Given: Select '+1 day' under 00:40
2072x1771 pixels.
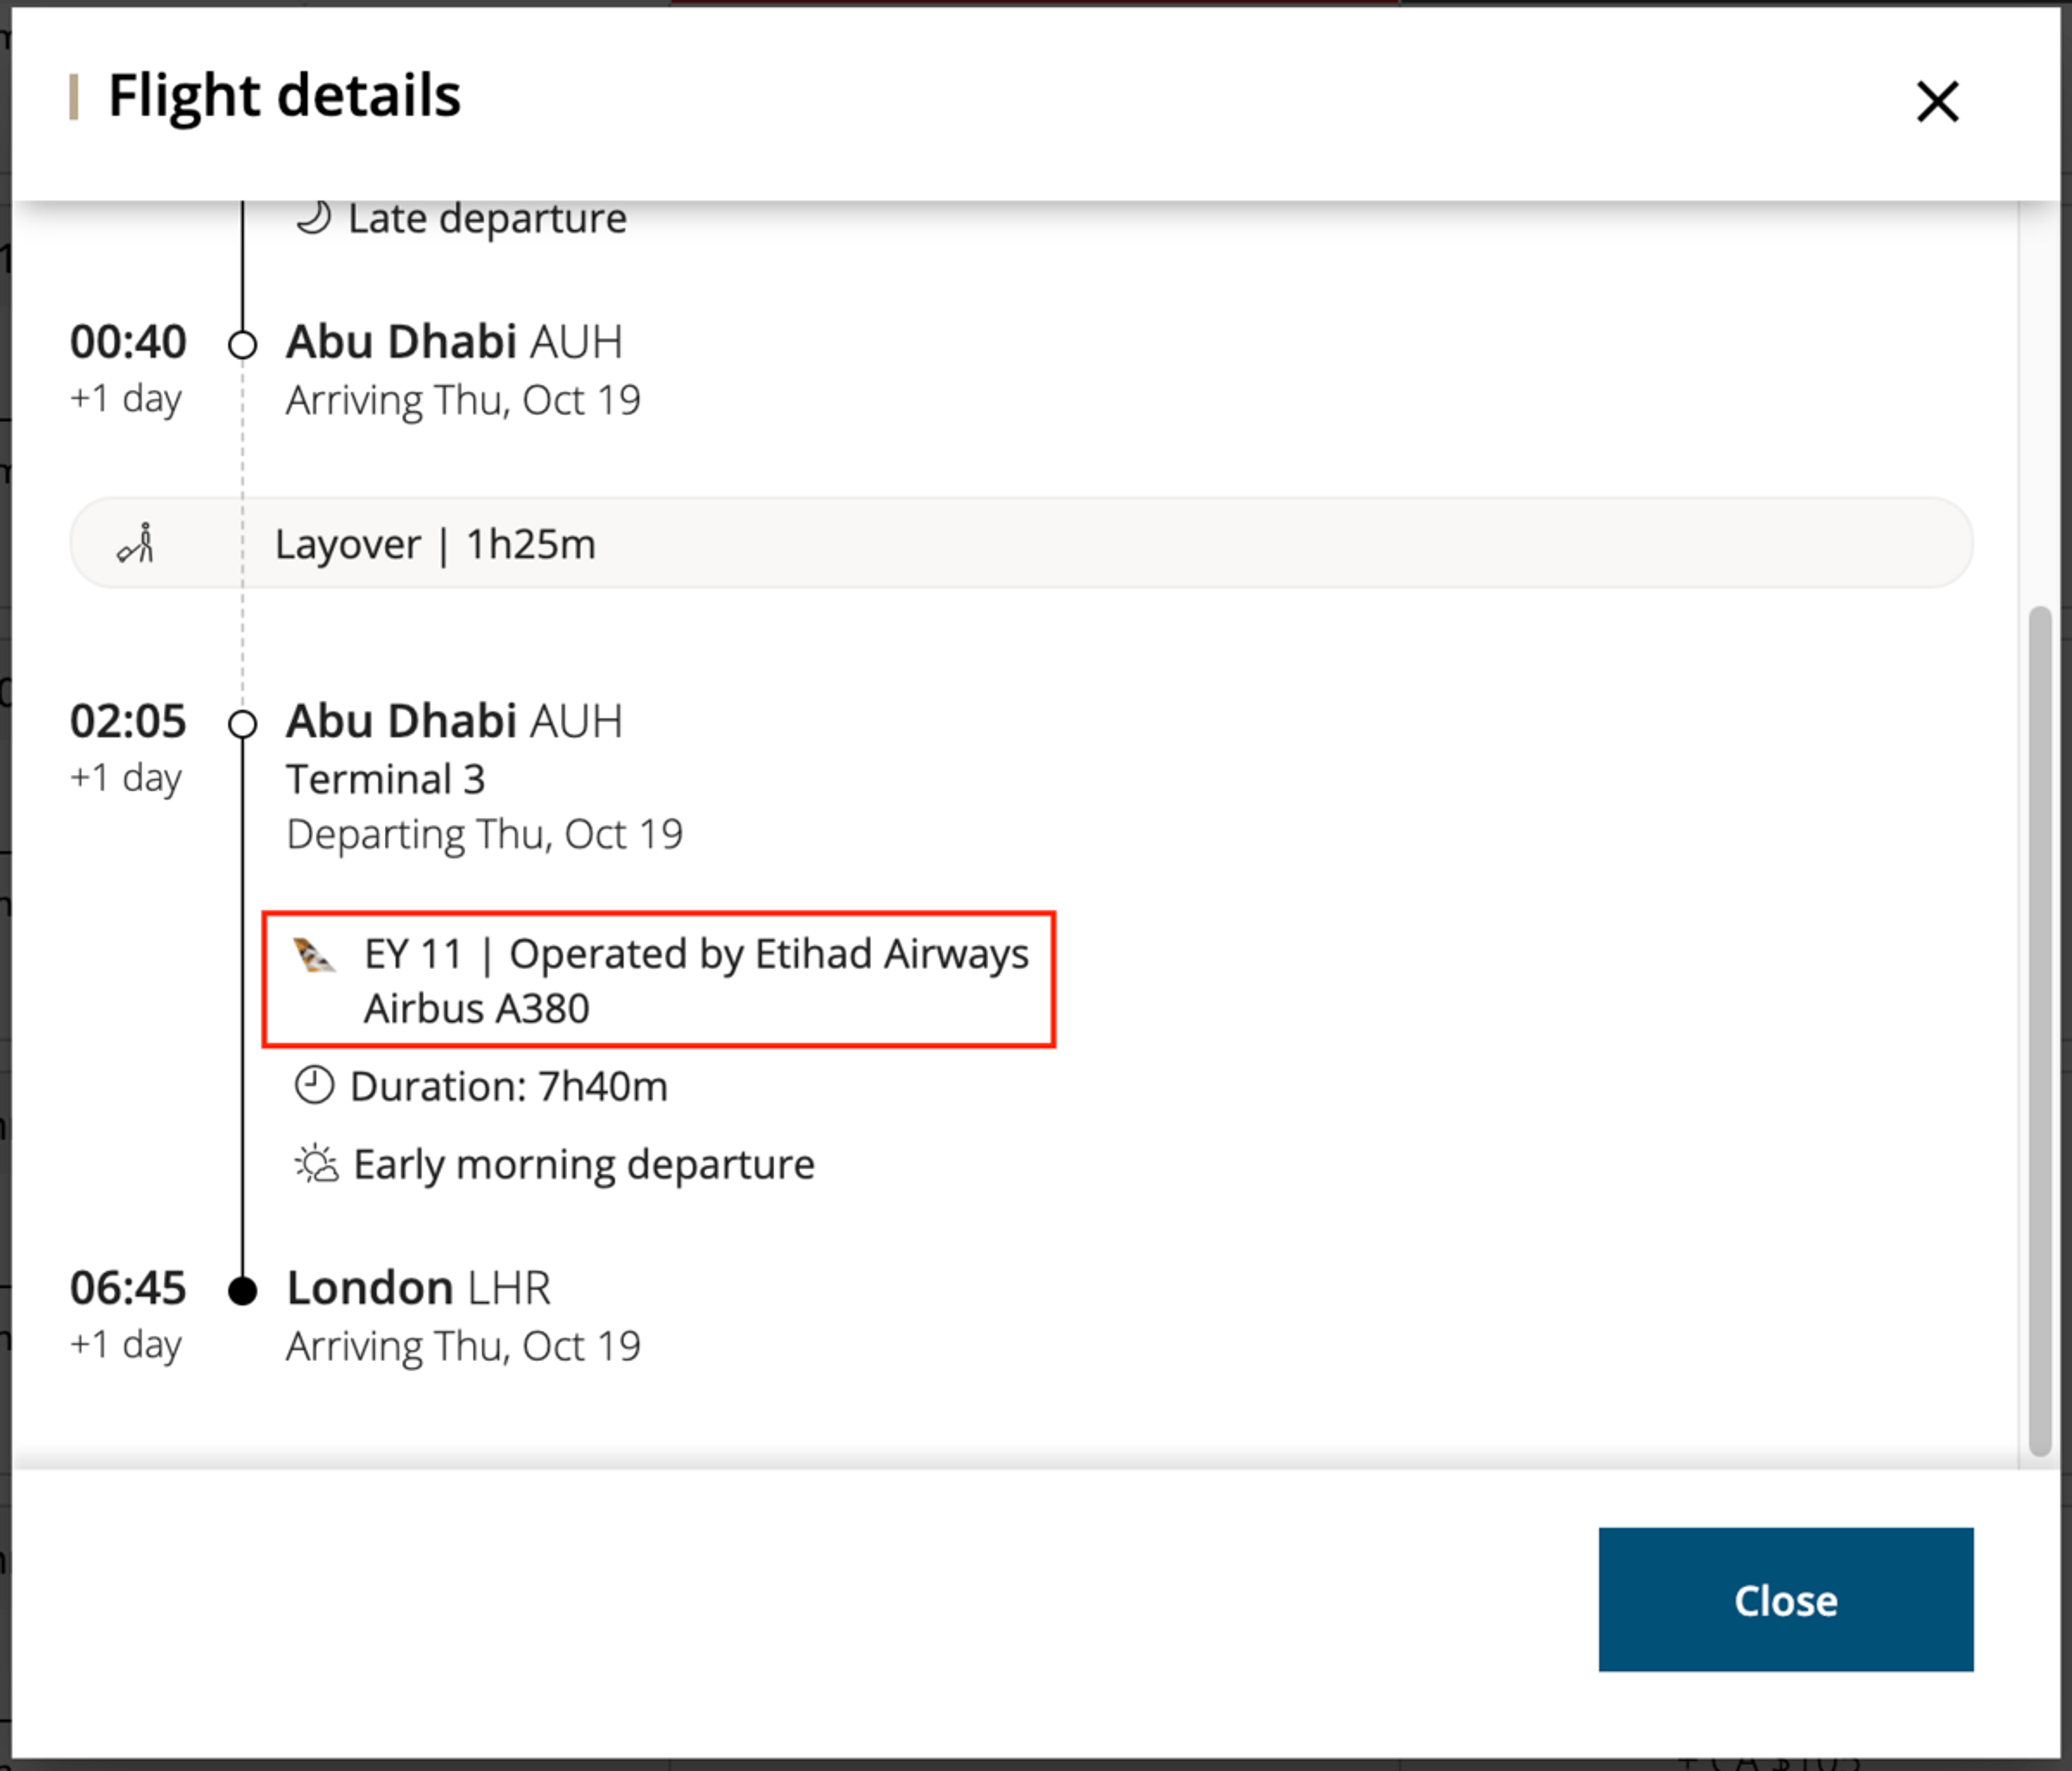Looking at the screenshot, I should click(x=126, y=398).
